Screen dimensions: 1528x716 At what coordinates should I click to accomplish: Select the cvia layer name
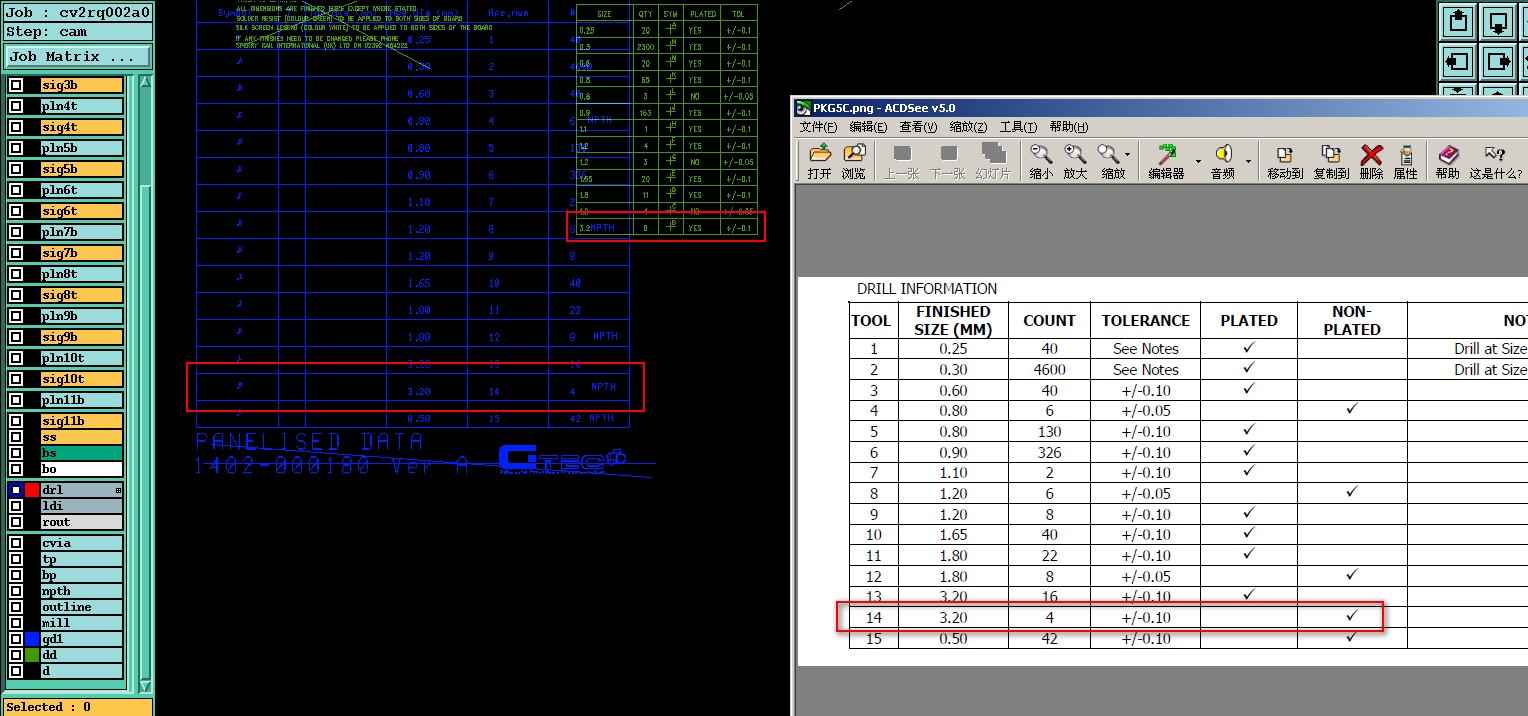[x=81, y=543]
